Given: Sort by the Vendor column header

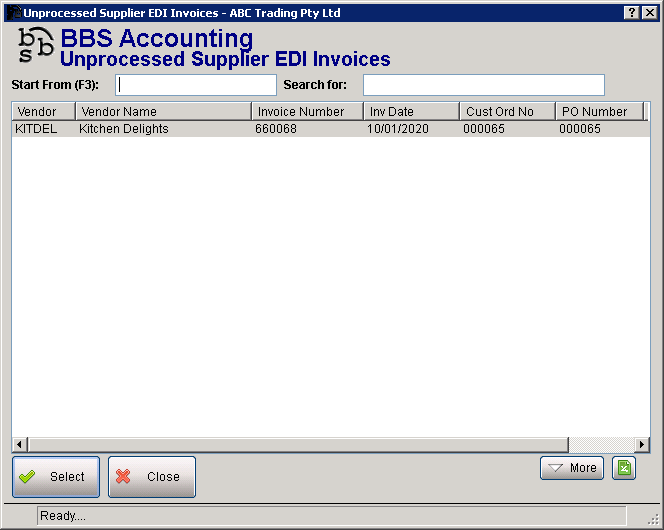Looking at the screenshot, I should [43, 112].
